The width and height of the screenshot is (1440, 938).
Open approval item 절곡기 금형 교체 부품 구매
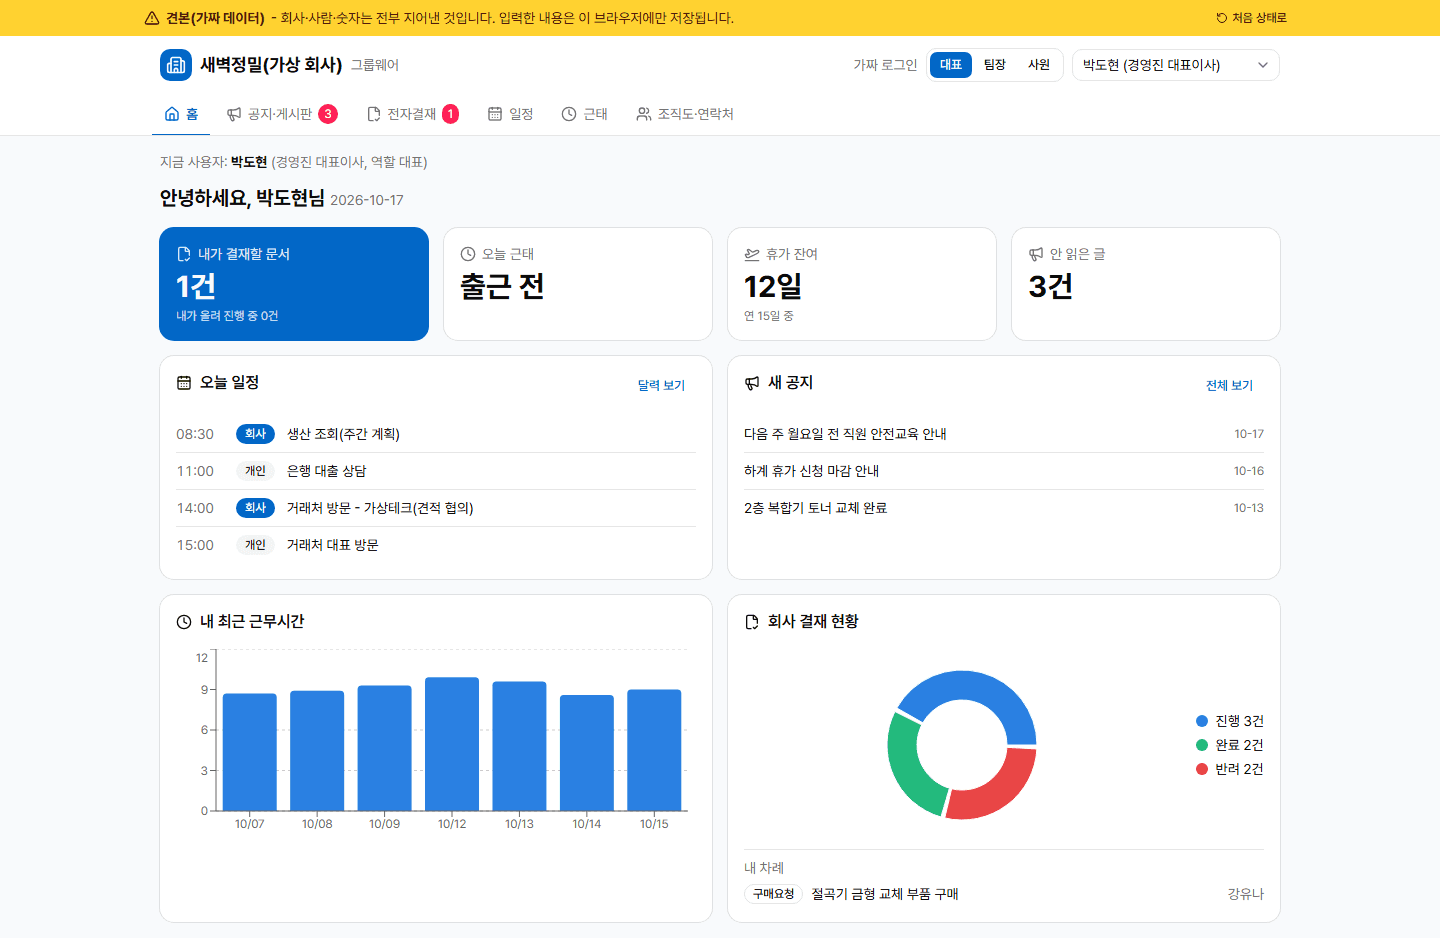(1004, 894)
